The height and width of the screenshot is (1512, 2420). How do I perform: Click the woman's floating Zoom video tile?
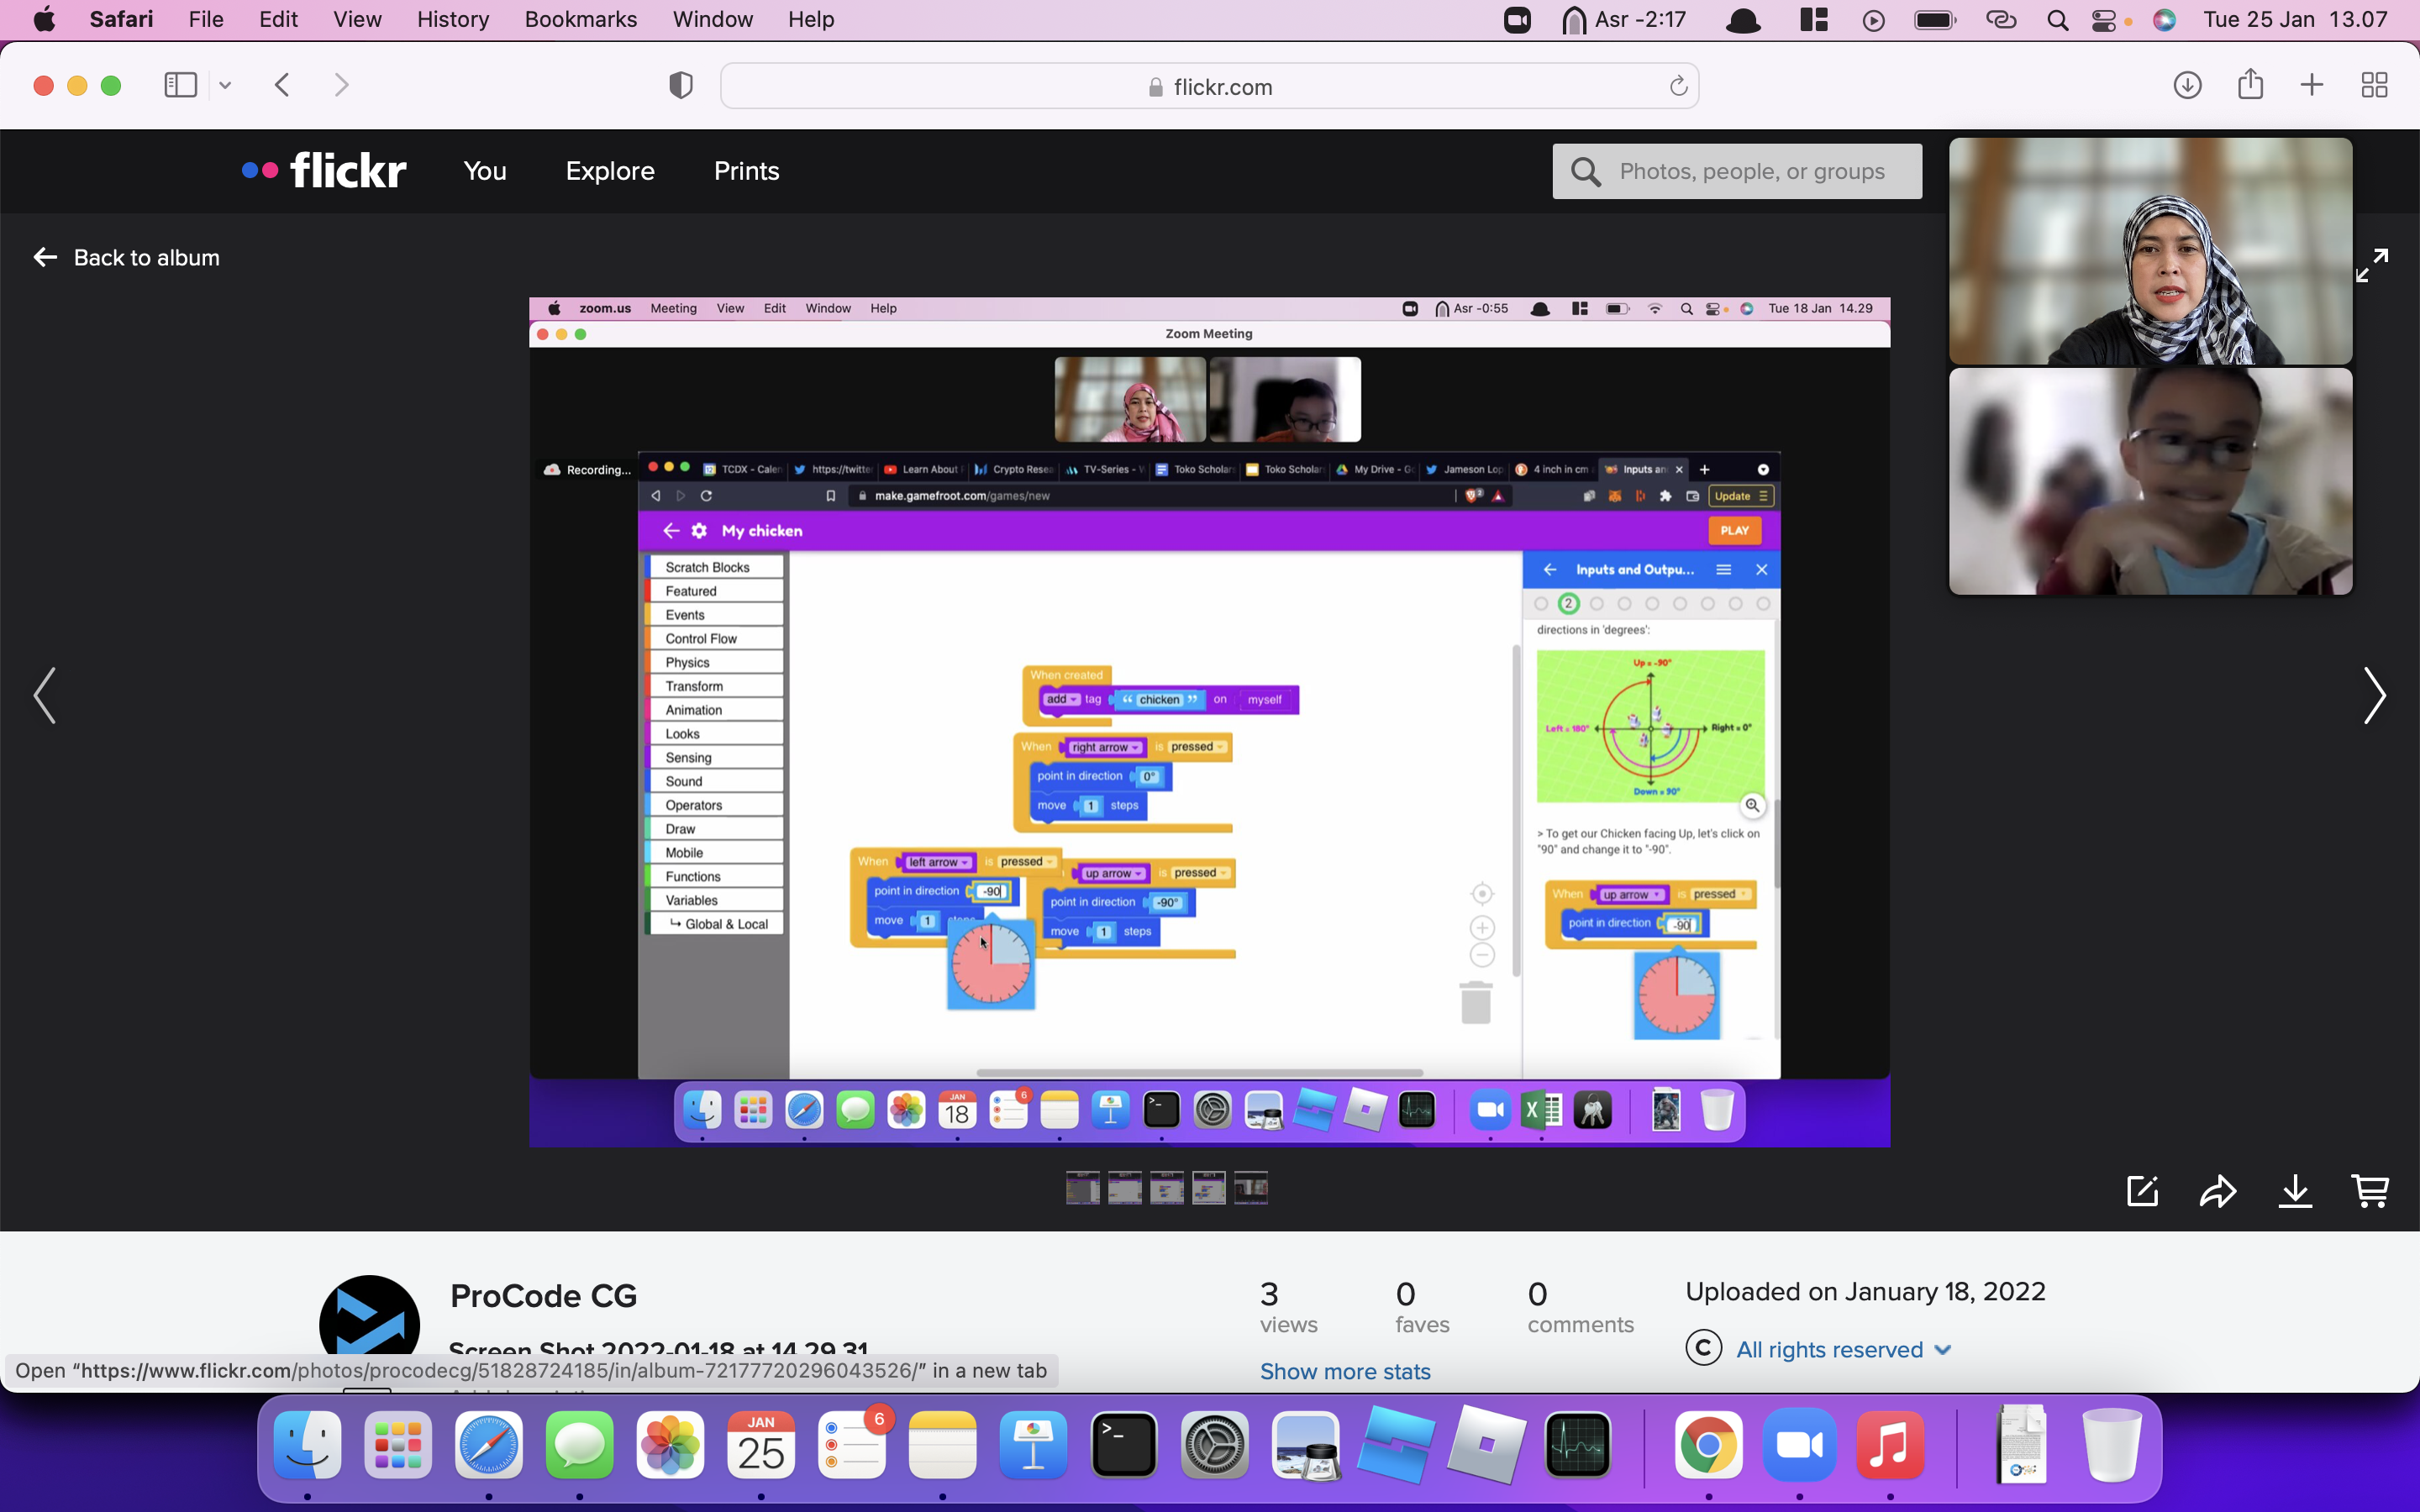2150,251
